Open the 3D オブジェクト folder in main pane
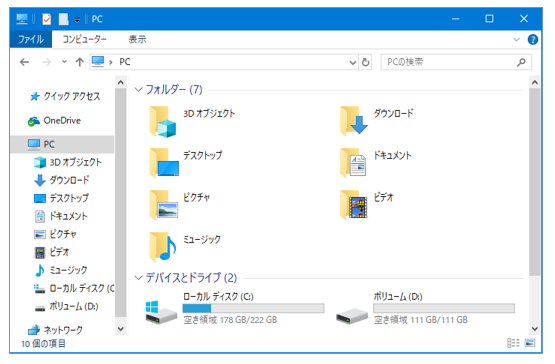 click(x=192, y=121)
